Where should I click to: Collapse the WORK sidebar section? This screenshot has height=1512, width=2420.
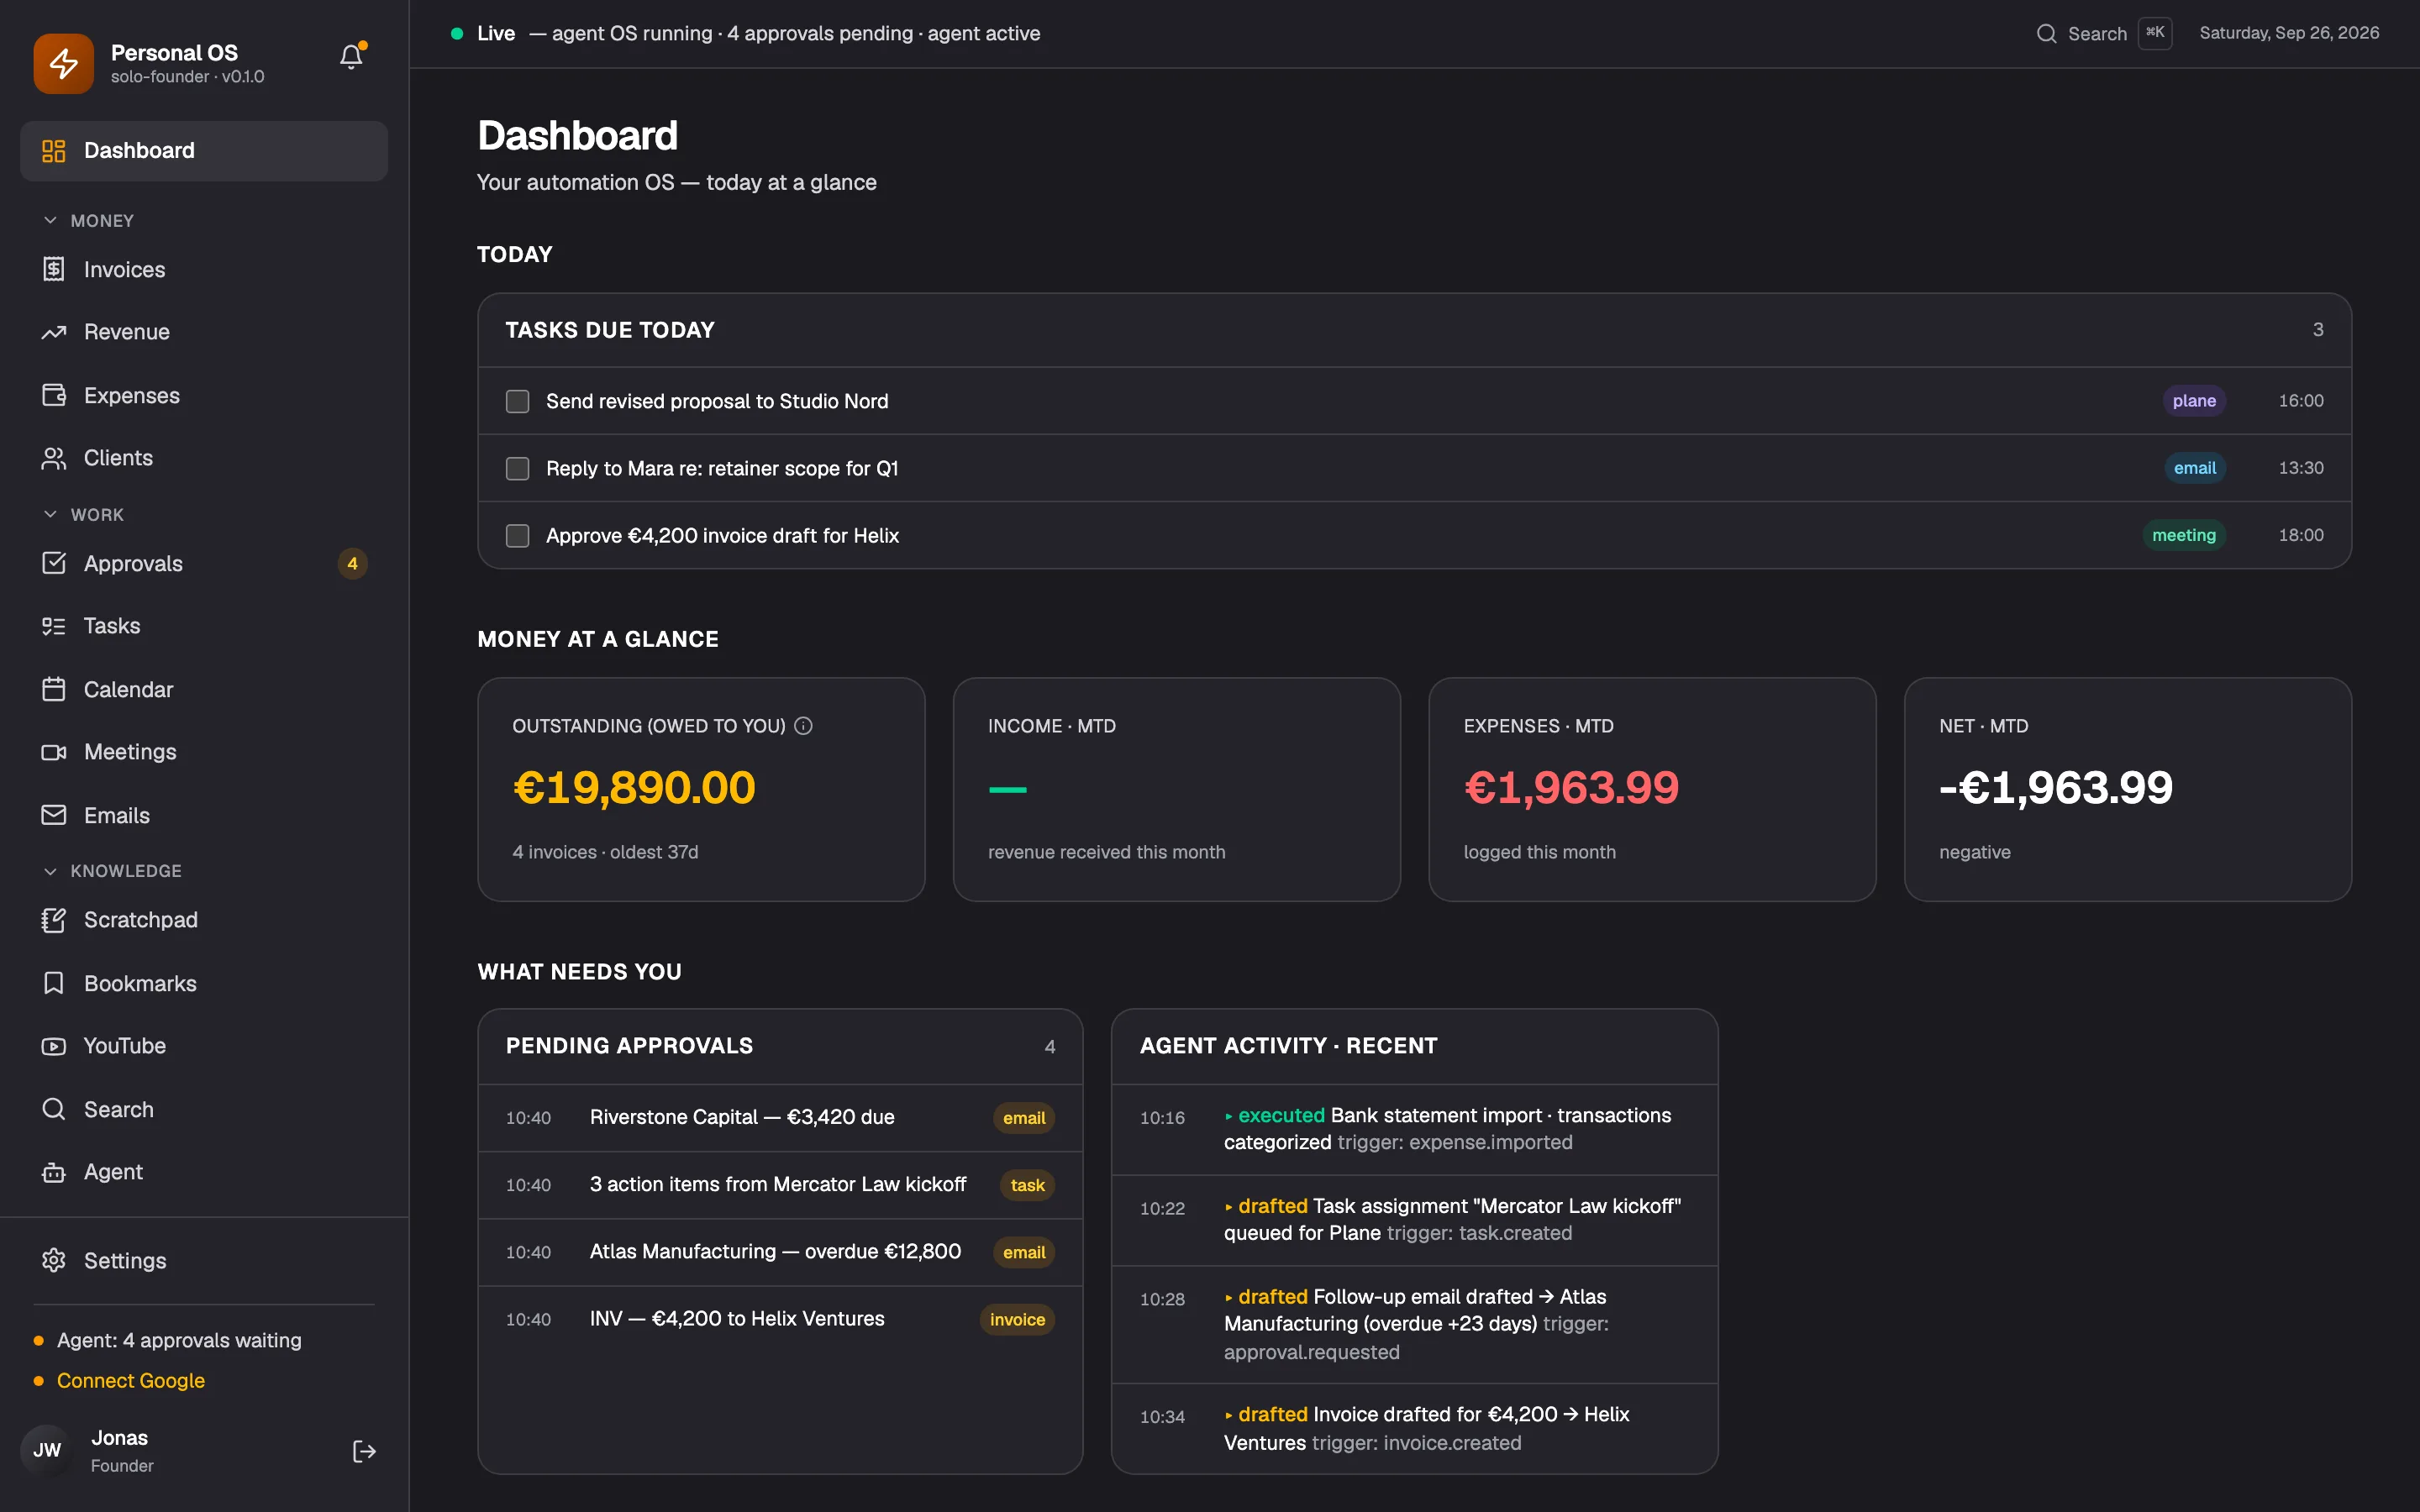(x=84, y=514)
